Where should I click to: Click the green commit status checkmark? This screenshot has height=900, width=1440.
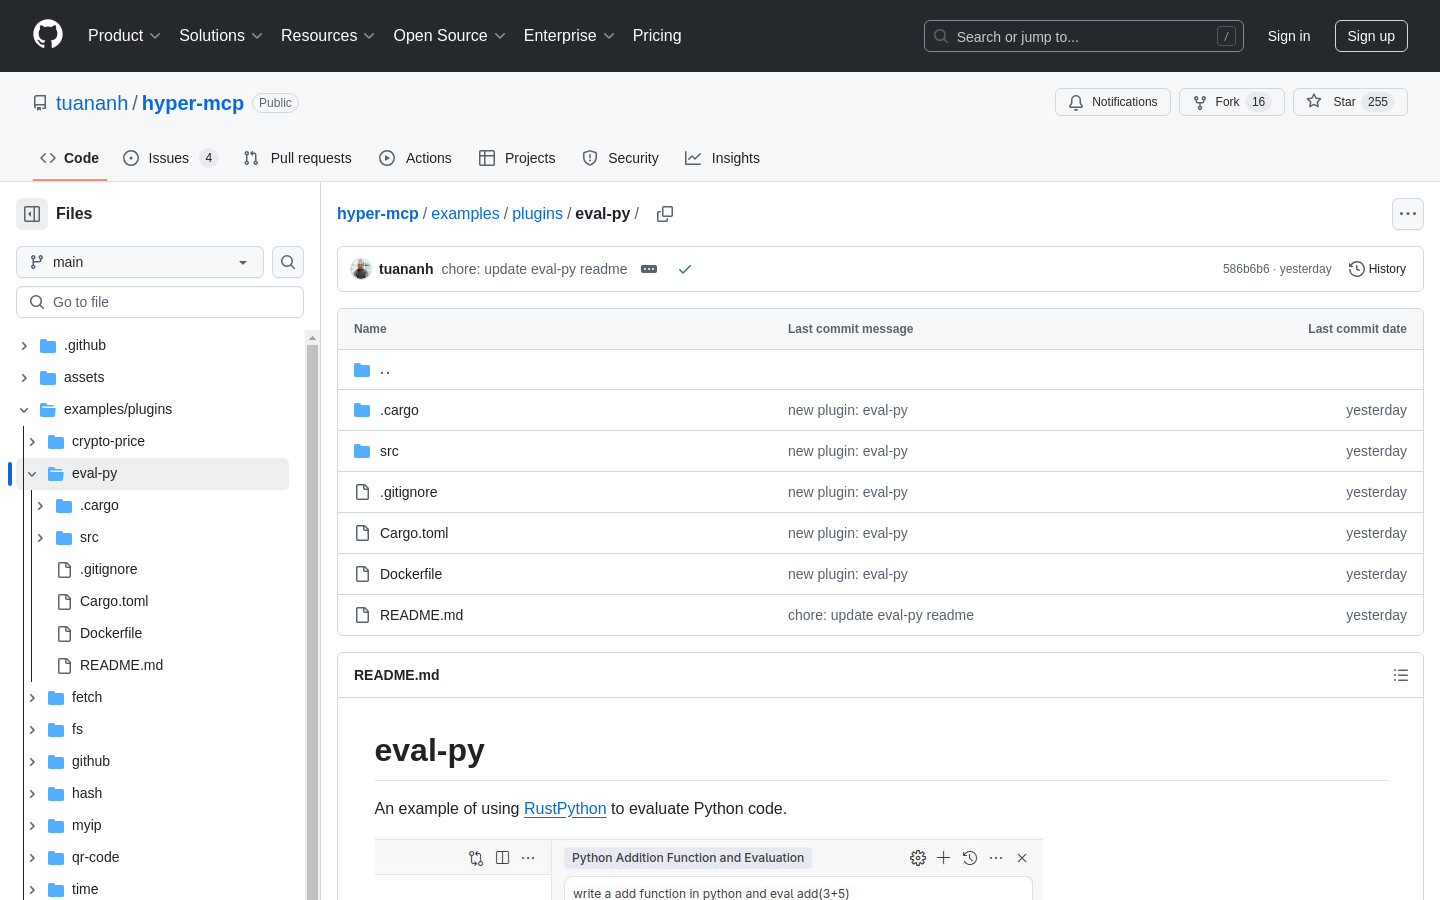tap(685, 269)
